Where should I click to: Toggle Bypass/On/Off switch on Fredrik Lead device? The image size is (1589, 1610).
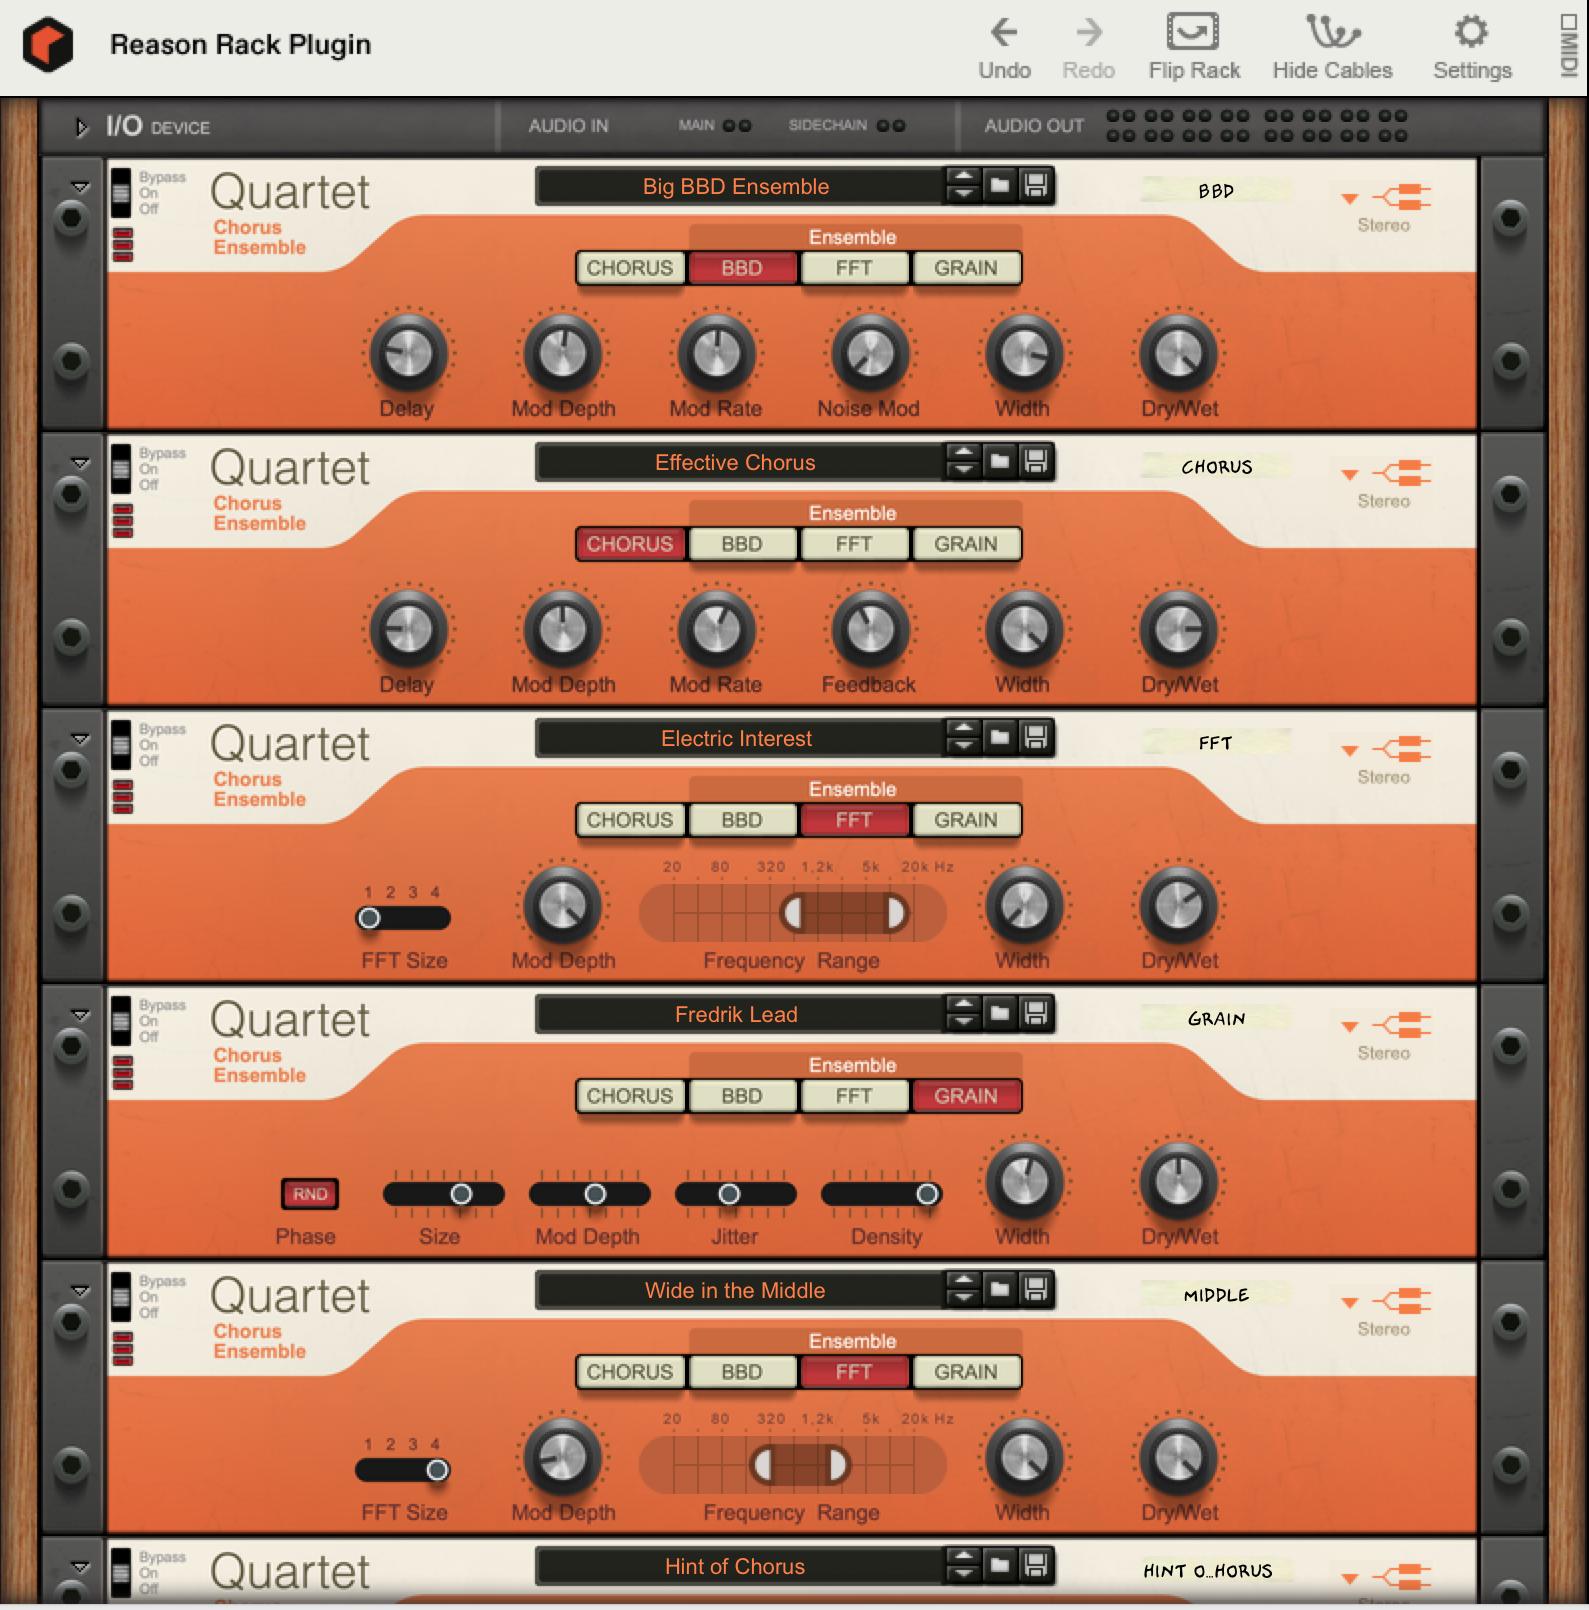[120, 1020]
